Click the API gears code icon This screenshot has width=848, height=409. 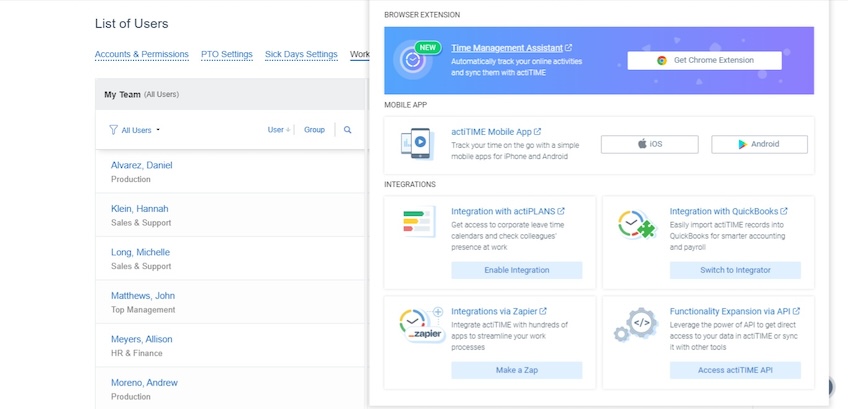pyautogui.click(x=636, y=325)
